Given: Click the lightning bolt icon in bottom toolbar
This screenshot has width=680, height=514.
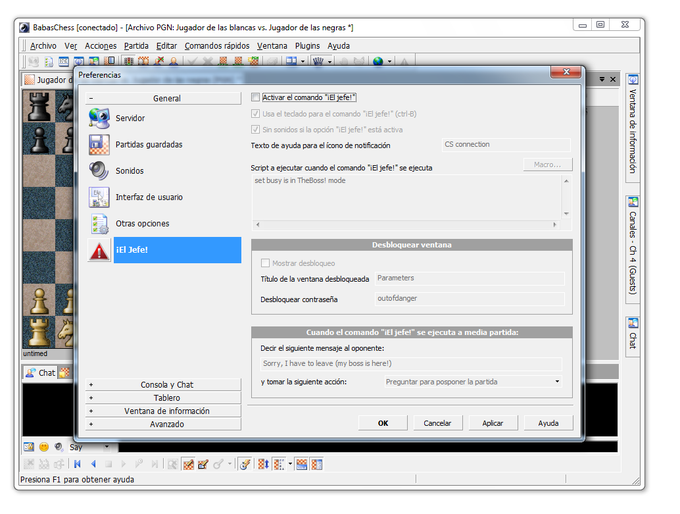Looking at the screenshot, I should click(245, 464).
